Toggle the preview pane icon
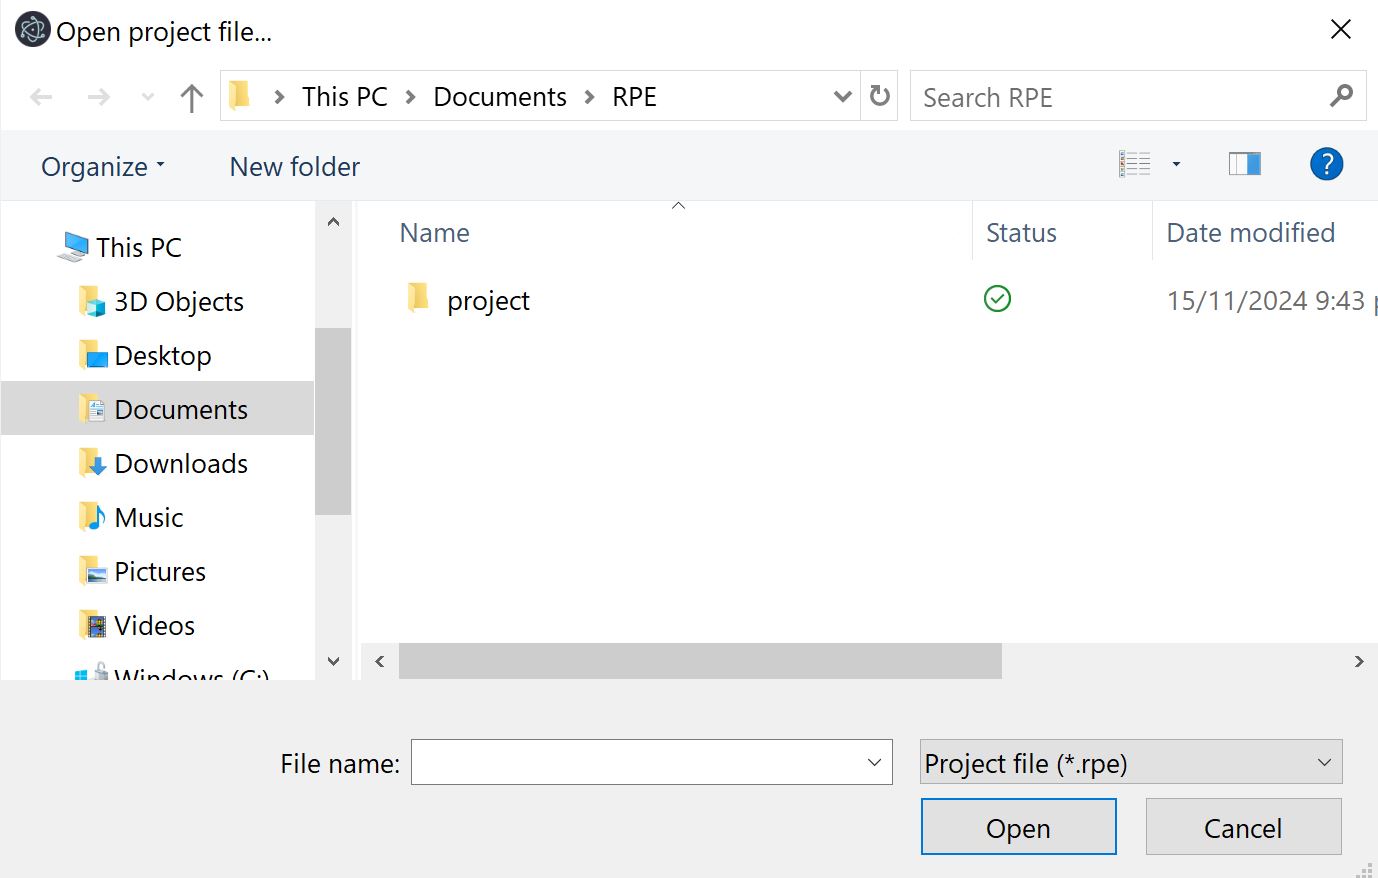Viewport: 1378px width, 878px height. [x=1244, y=164]
